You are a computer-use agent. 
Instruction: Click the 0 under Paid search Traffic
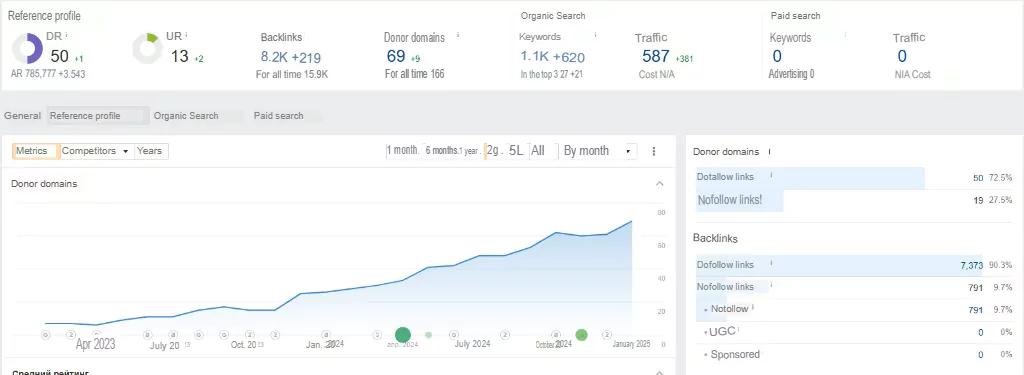(902, 57)
